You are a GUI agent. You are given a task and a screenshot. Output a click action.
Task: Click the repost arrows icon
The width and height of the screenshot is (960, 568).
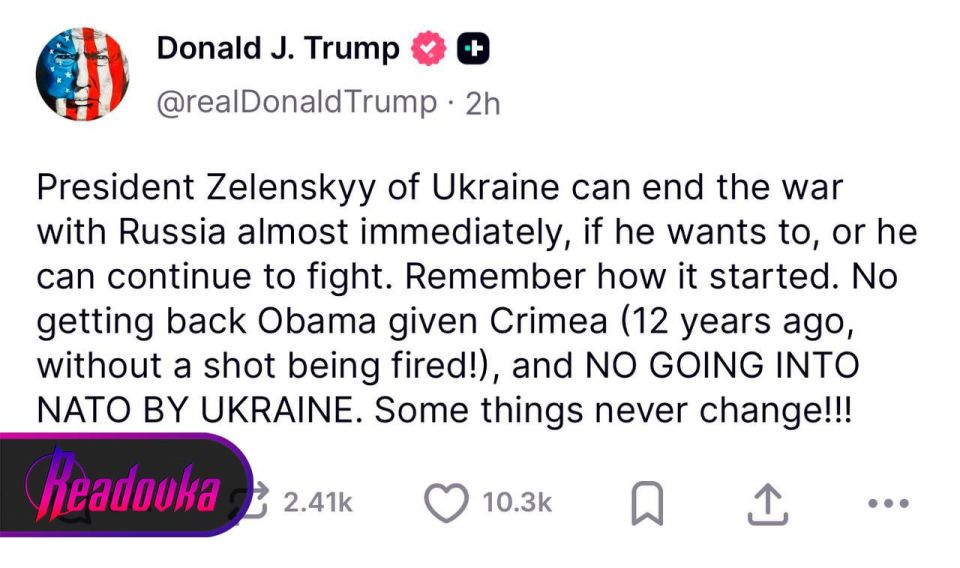coord(252,501)
